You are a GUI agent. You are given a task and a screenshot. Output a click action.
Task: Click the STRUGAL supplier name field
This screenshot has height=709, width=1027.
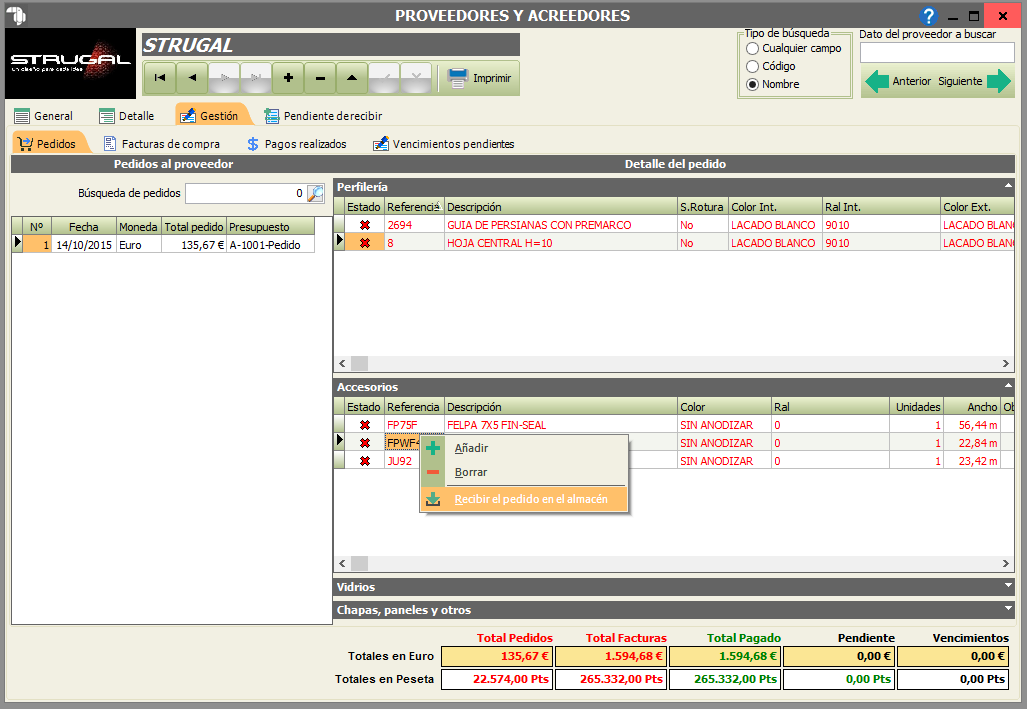[331, 45]
